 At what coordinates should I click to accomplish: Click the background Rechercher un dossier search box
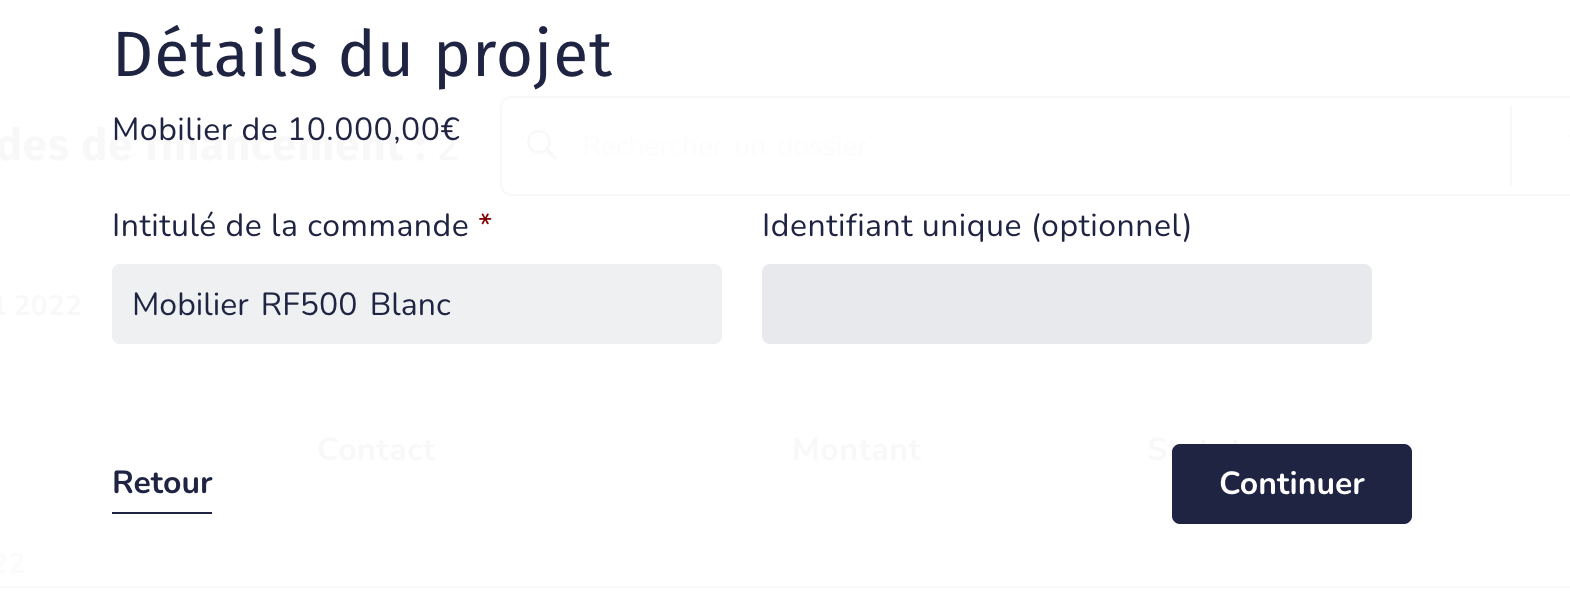tap(1000, 147)
